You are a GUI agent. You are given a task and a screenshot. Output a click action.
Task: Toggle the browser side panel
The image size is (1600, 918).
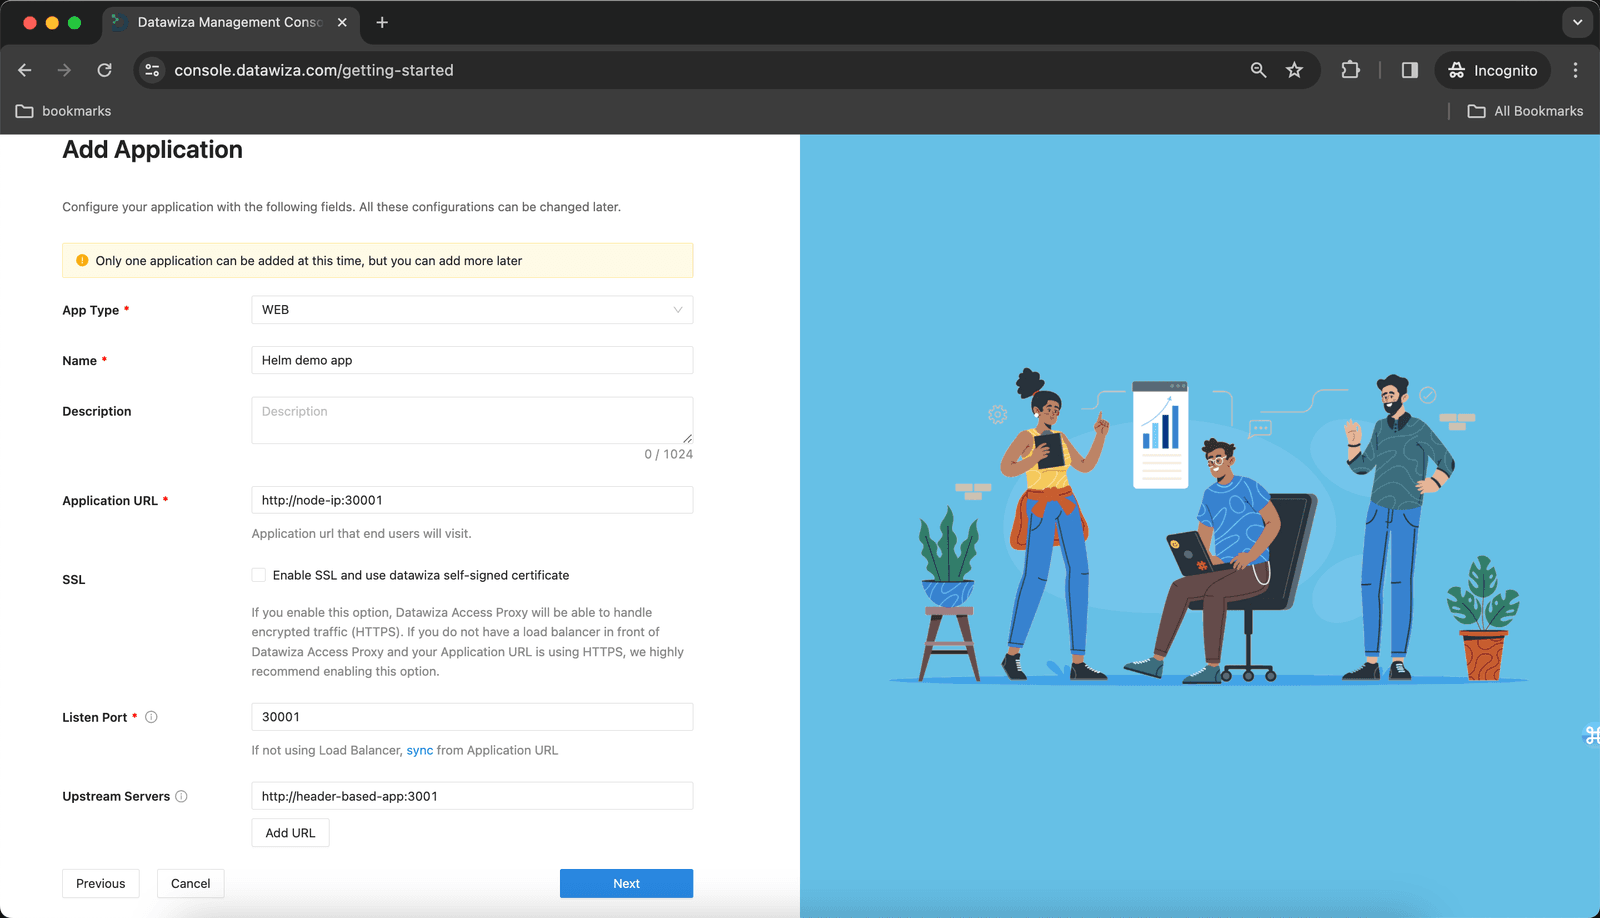click(1409, 70)
